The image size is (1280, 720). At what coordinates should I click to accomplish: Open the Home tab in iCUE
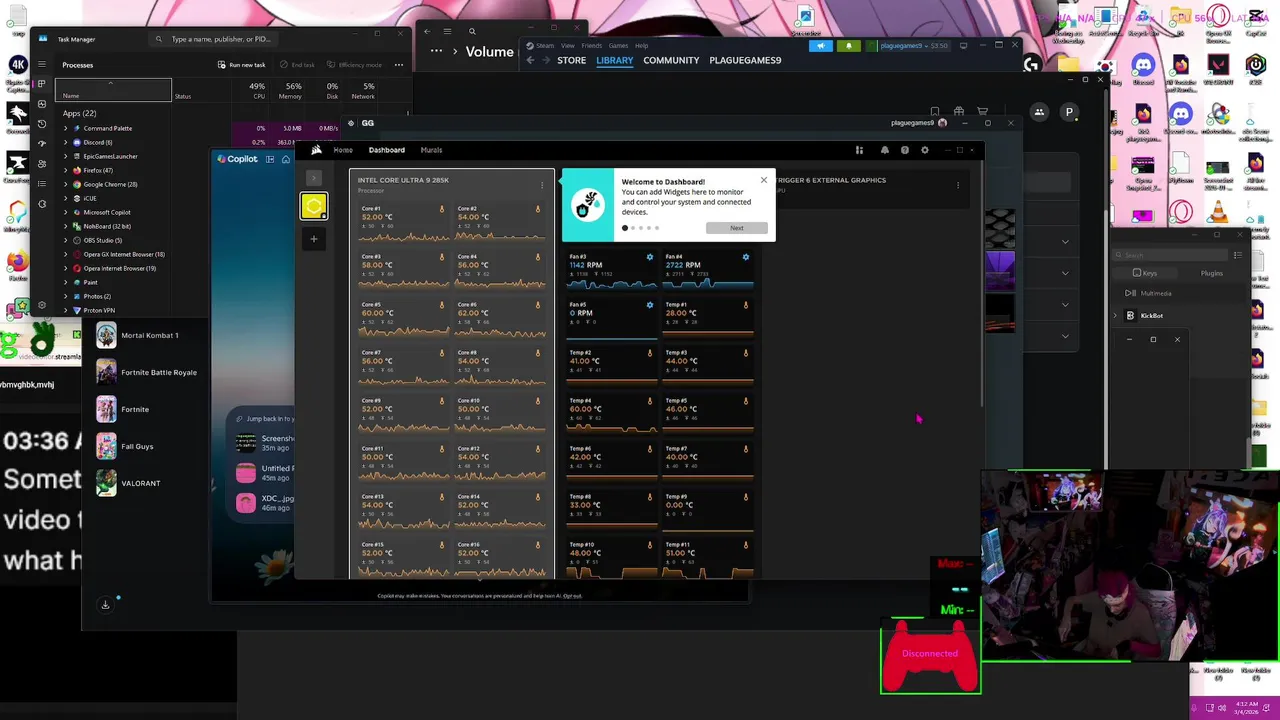pyautogui.click(x=343, y=150)
